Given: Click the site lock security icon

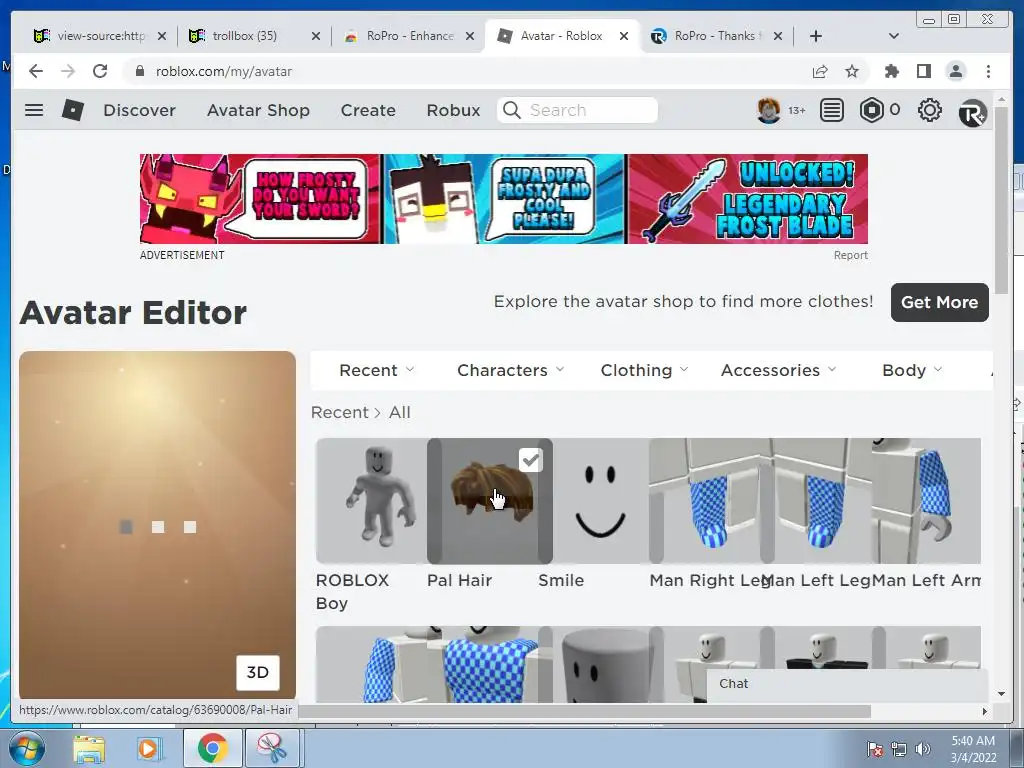Looking at the screenshot, I should (139, 71).
